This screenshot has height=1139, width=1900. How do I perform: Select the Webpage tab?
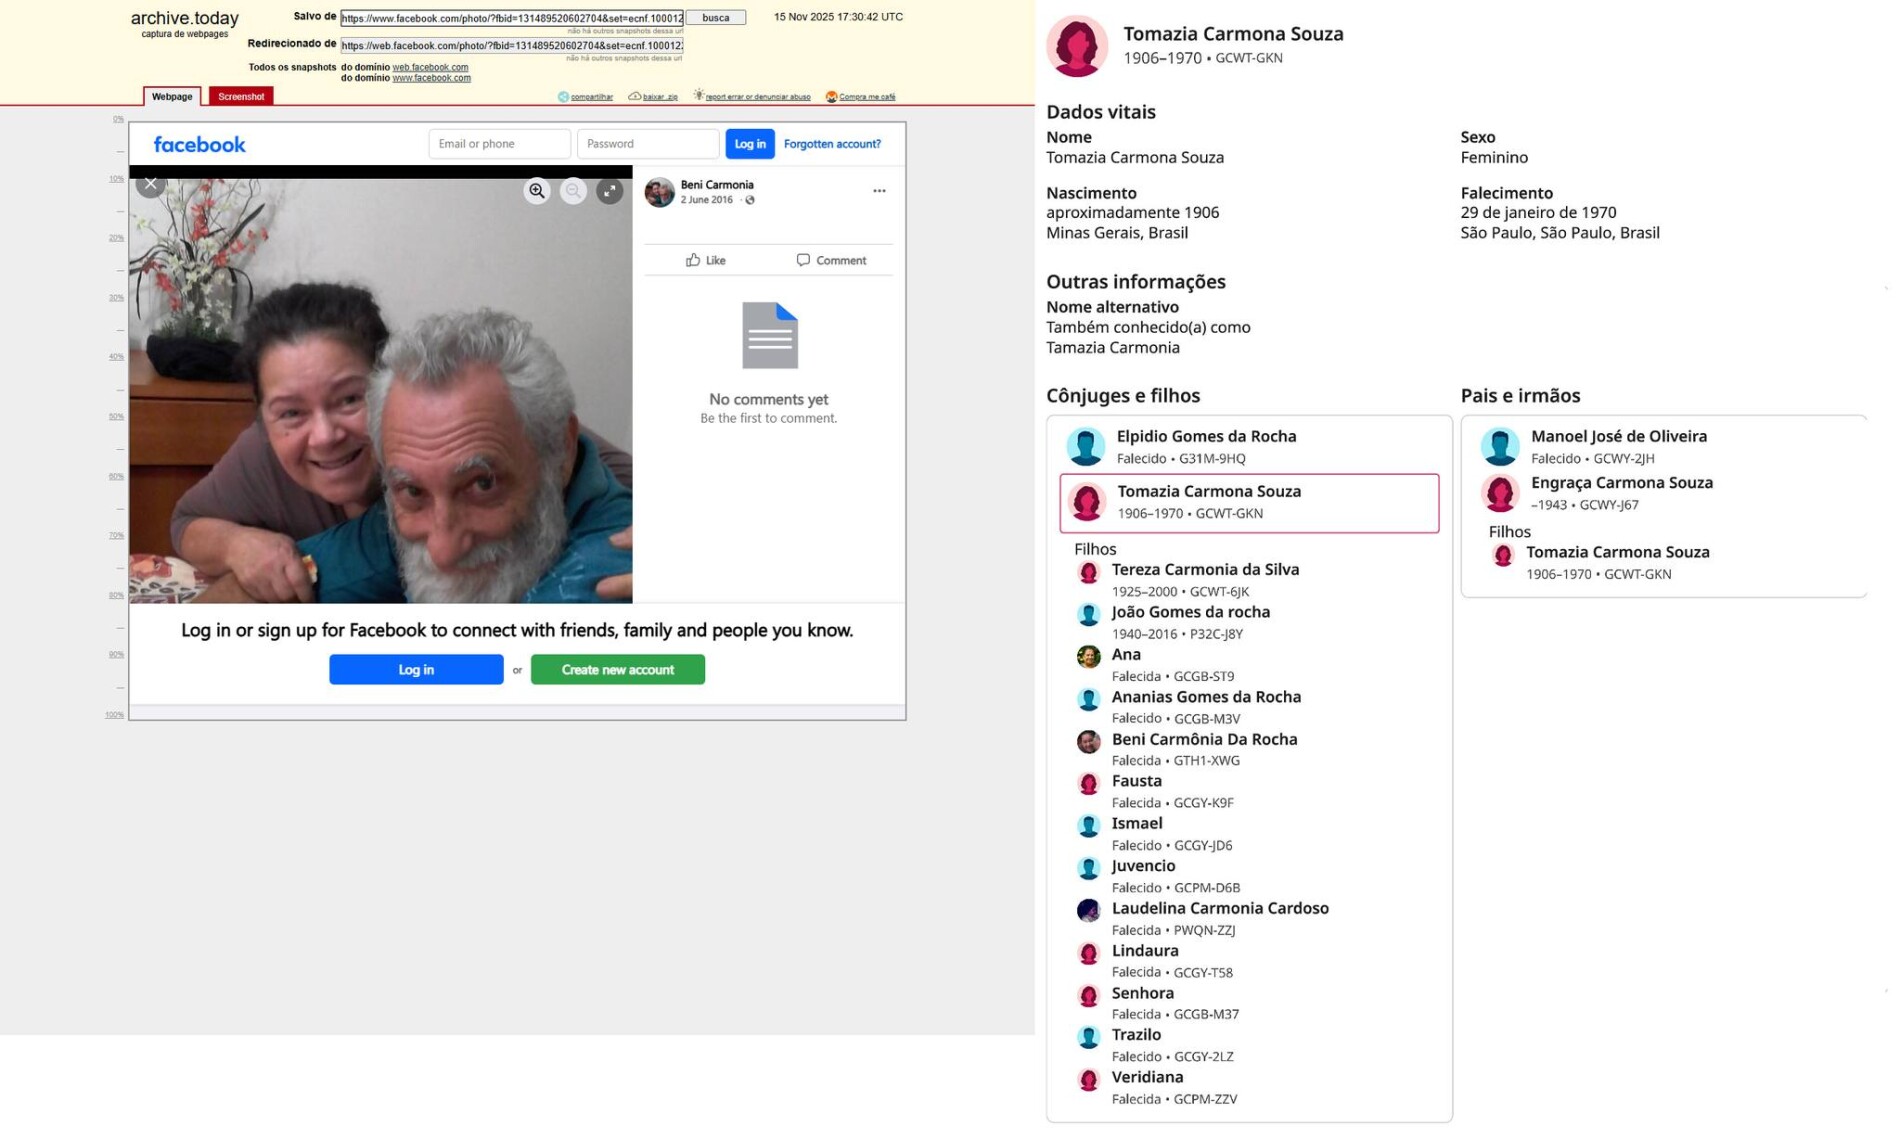(172, 97)
